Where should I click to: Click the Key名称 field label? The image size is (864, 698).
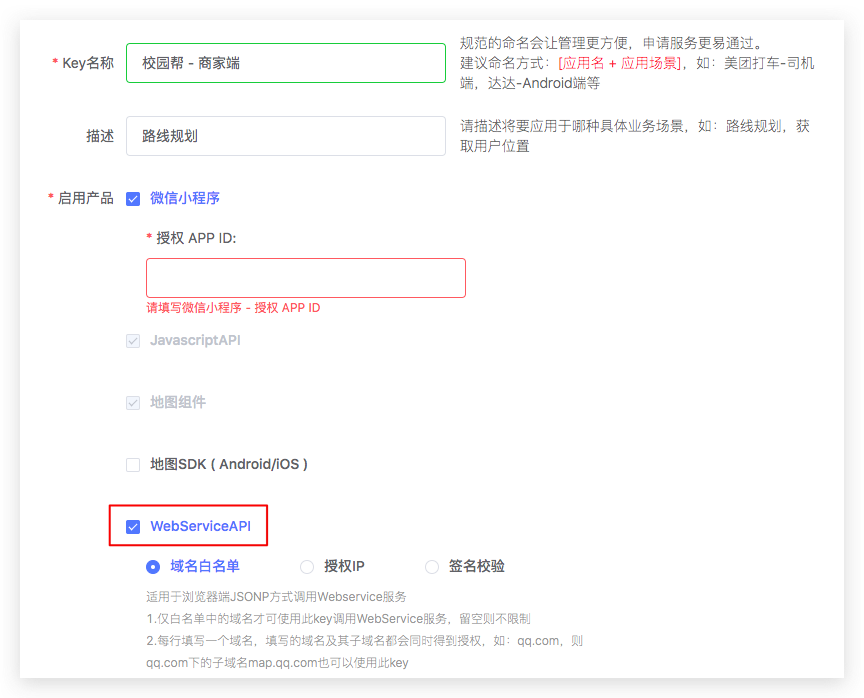88,63
